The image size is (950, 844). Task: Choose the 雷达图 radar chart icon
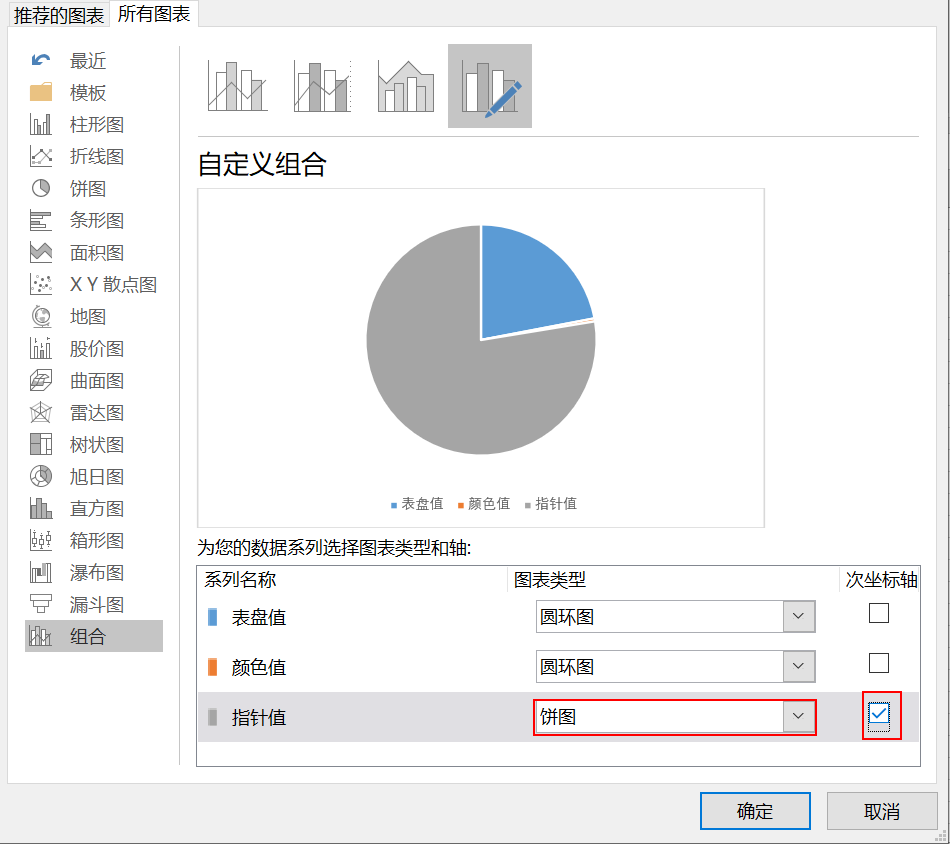[x=41, y=413]
